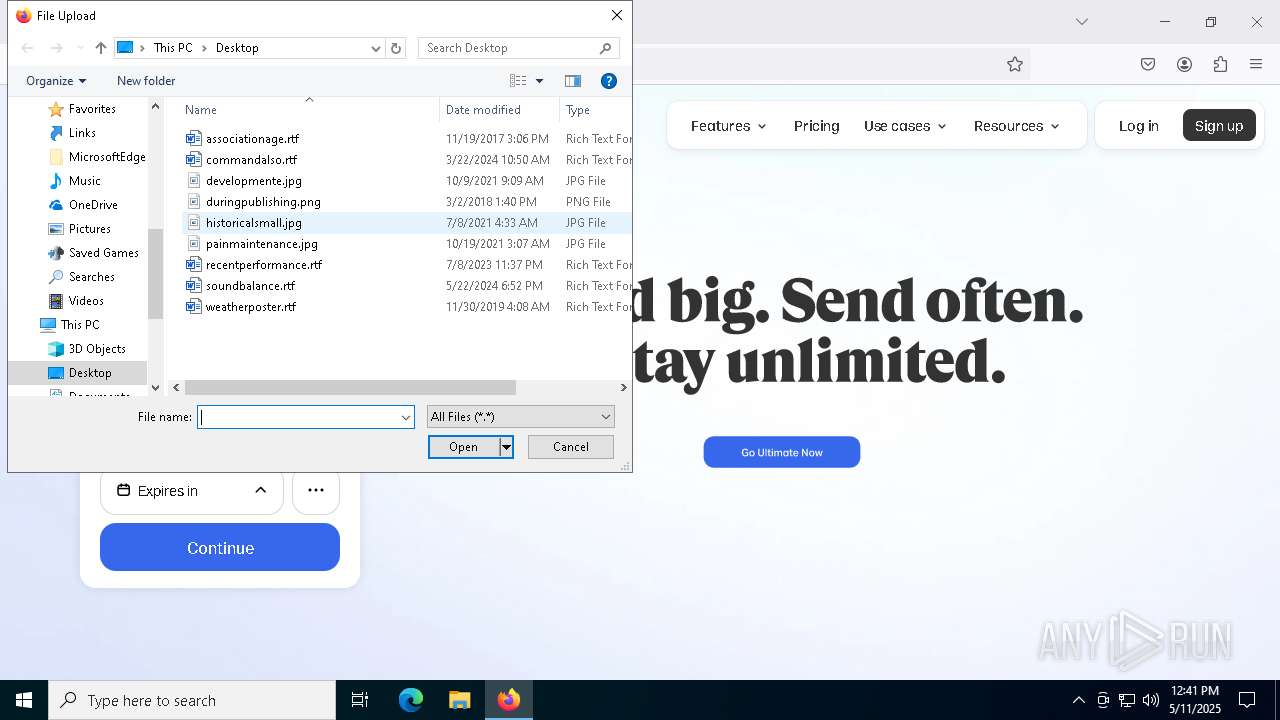
Task: Go back in File Upload dialog
Action: coord(28,48)
